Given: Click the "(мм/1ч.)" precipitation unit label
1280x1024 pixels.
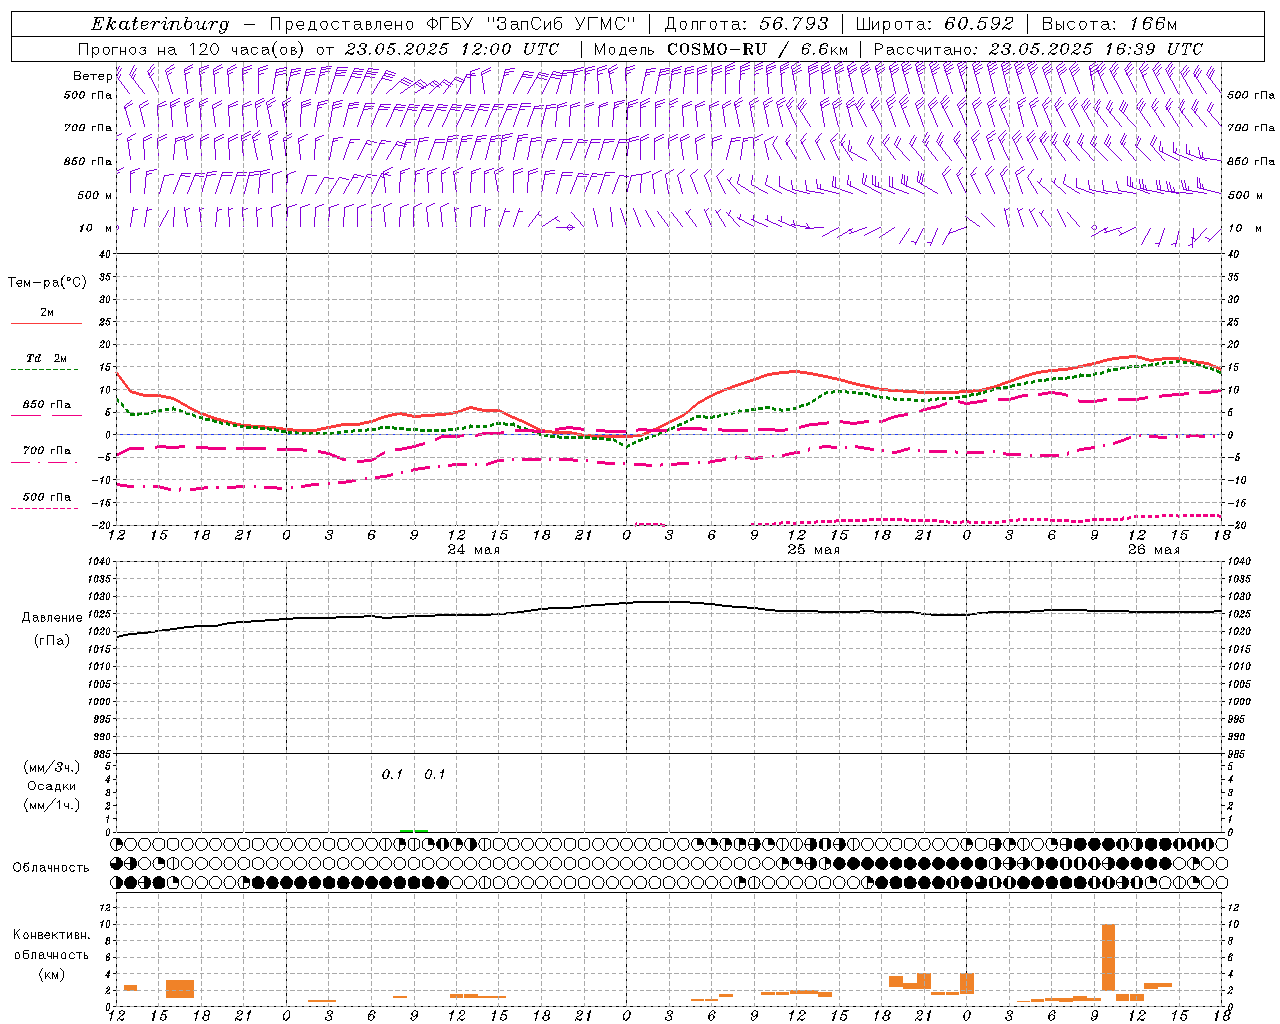Looking at the screenshot, I should point(52,805).
